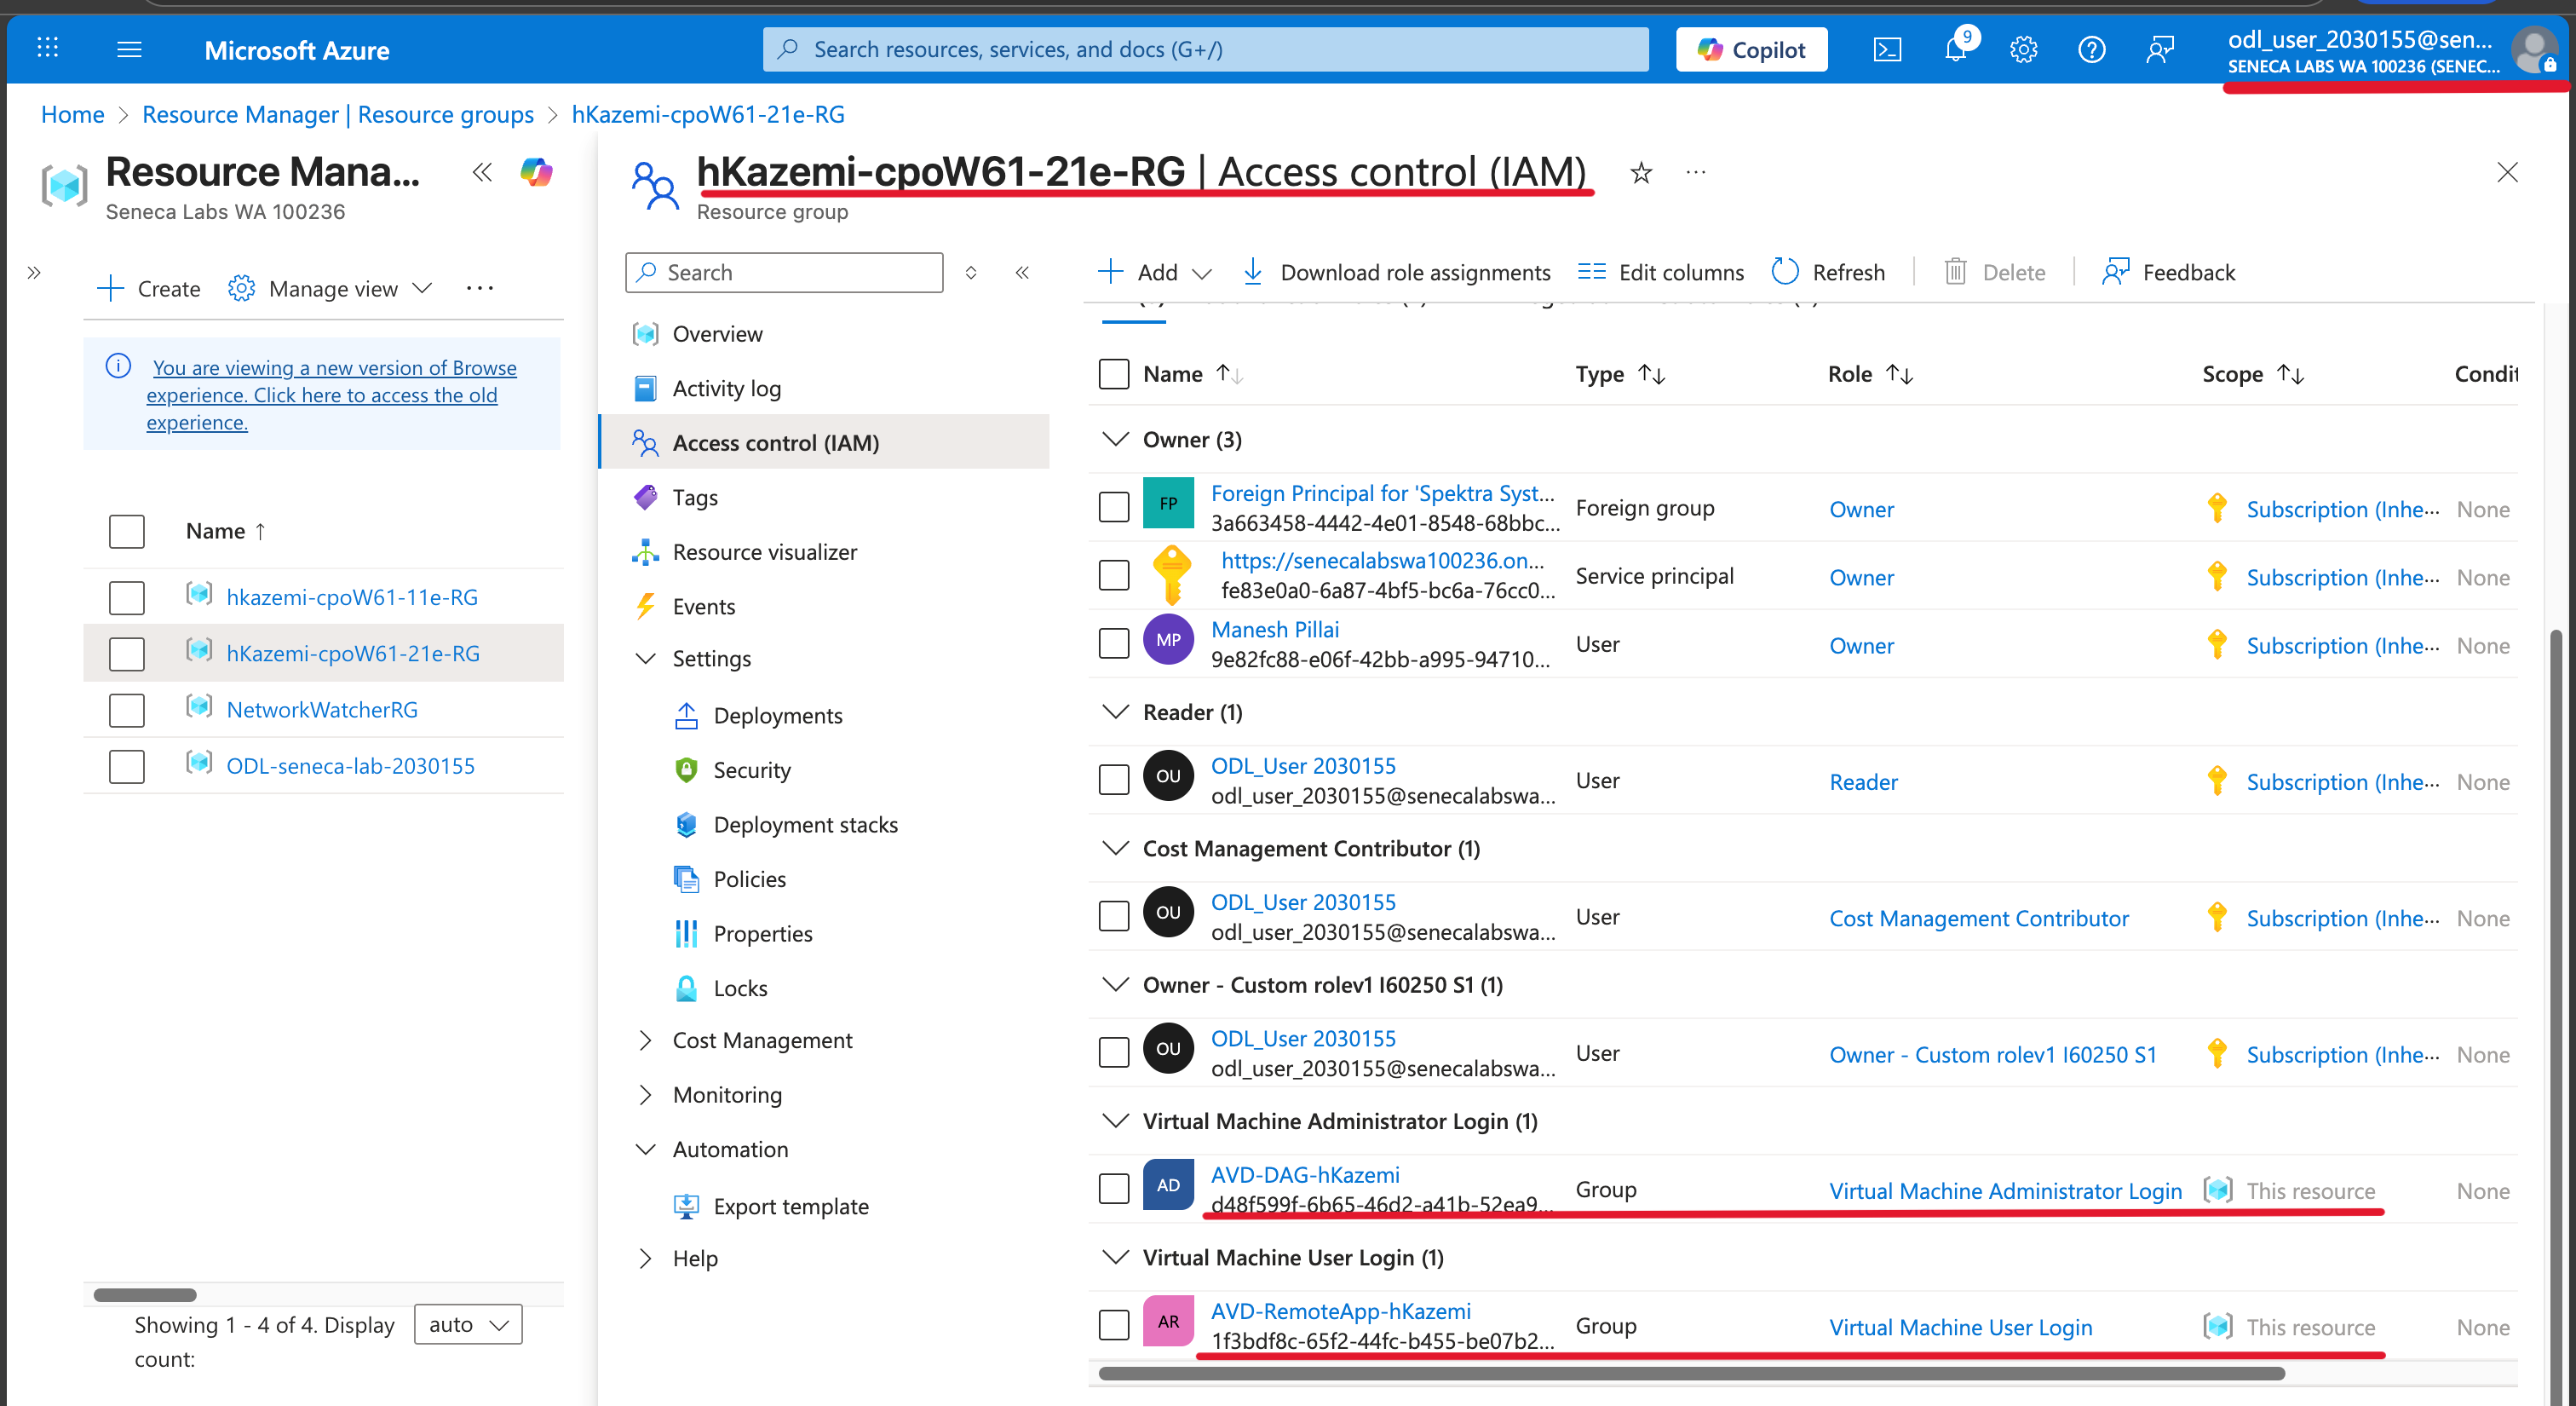This screenshot has height=1406, width=2576.
Task: Collapse Virtual Machine Administrator Login group
Action: pos(1115,1121)
